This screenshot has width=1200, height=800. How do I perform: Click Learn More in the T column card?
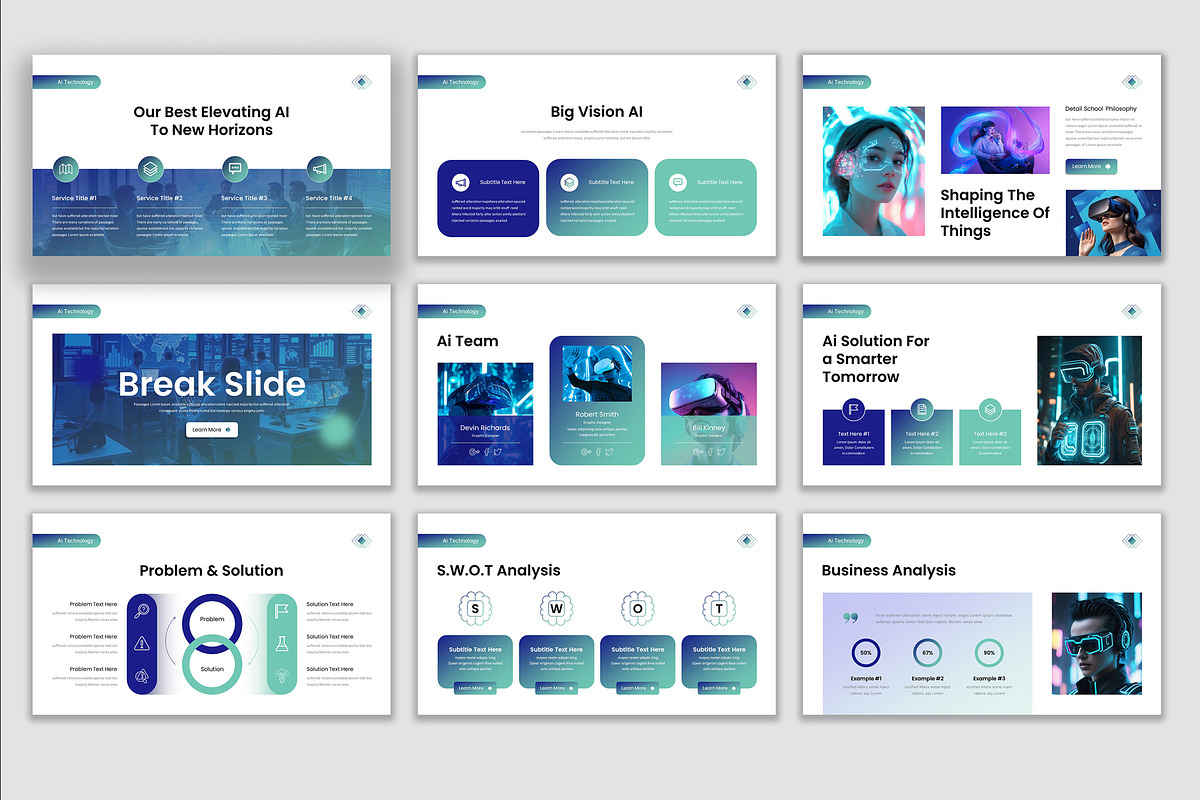click(x=719, y=688)
